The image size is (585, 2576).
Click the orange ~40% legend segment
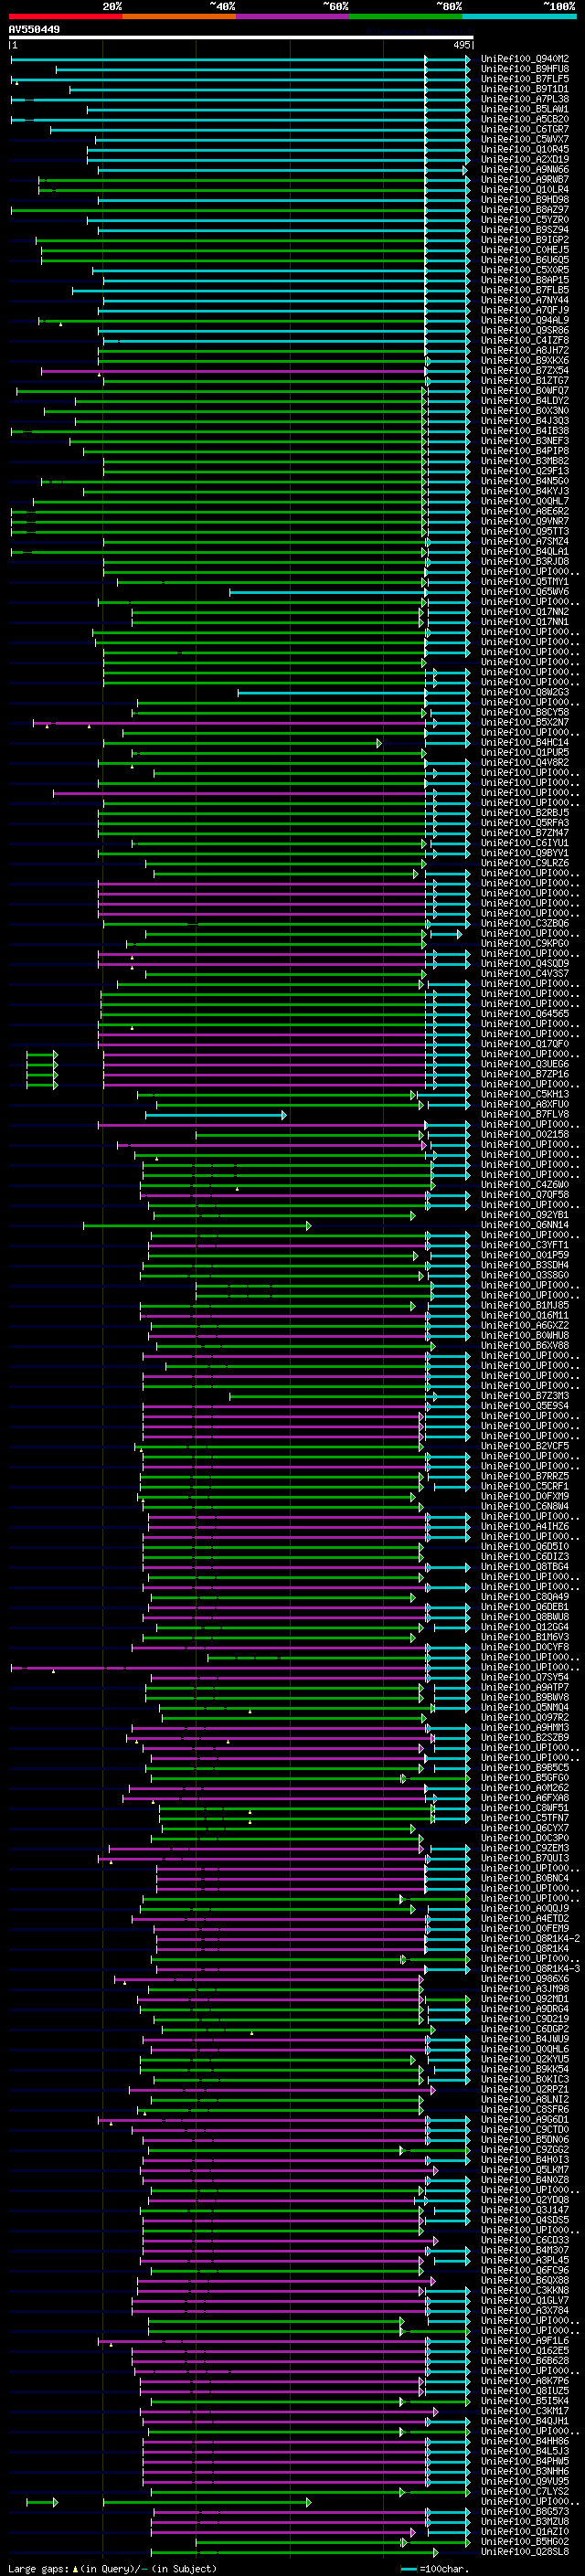pyautogui.click(x=179, y=16)
